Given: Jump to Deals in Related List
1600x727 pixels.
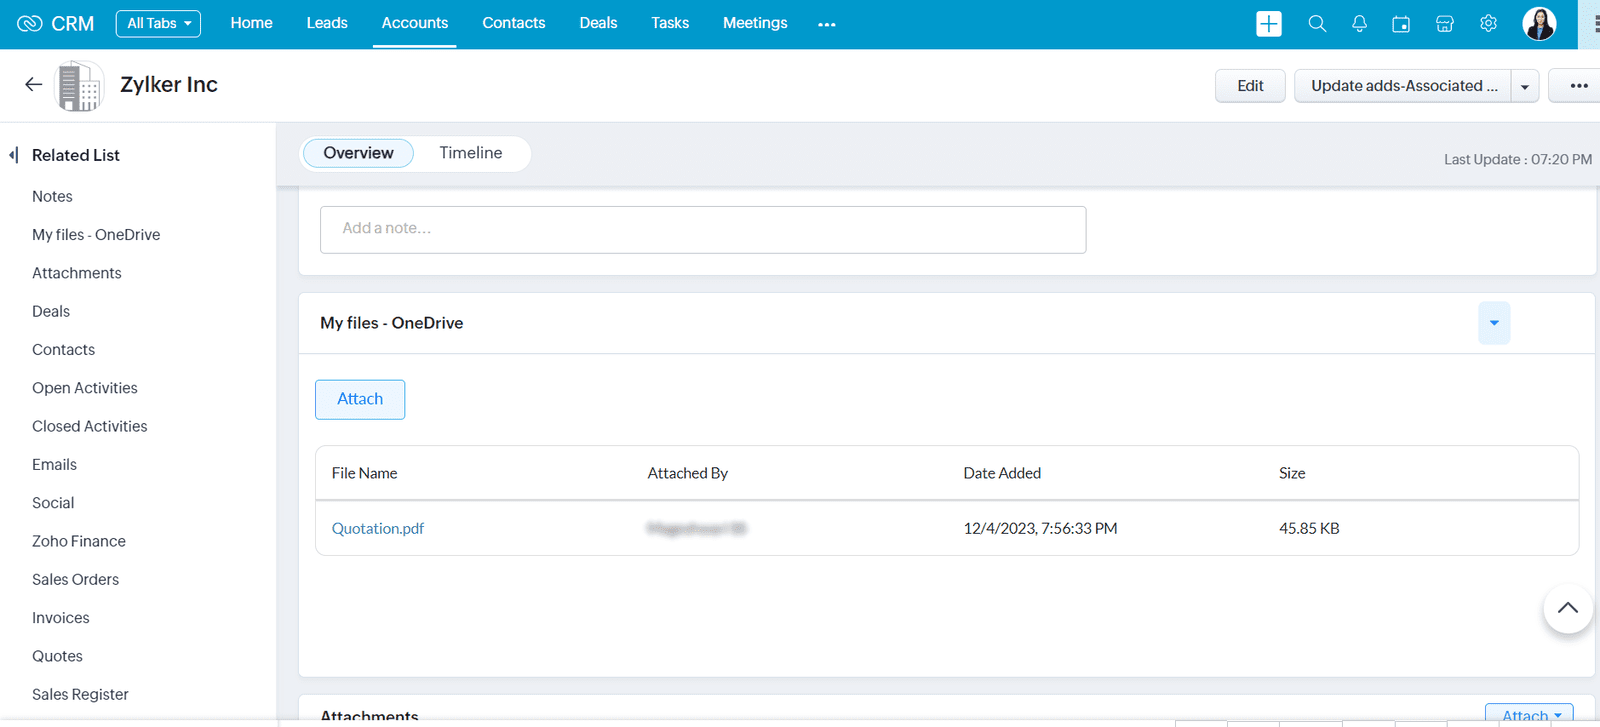Looking at the screenshot, I should [x=51, y=312].
